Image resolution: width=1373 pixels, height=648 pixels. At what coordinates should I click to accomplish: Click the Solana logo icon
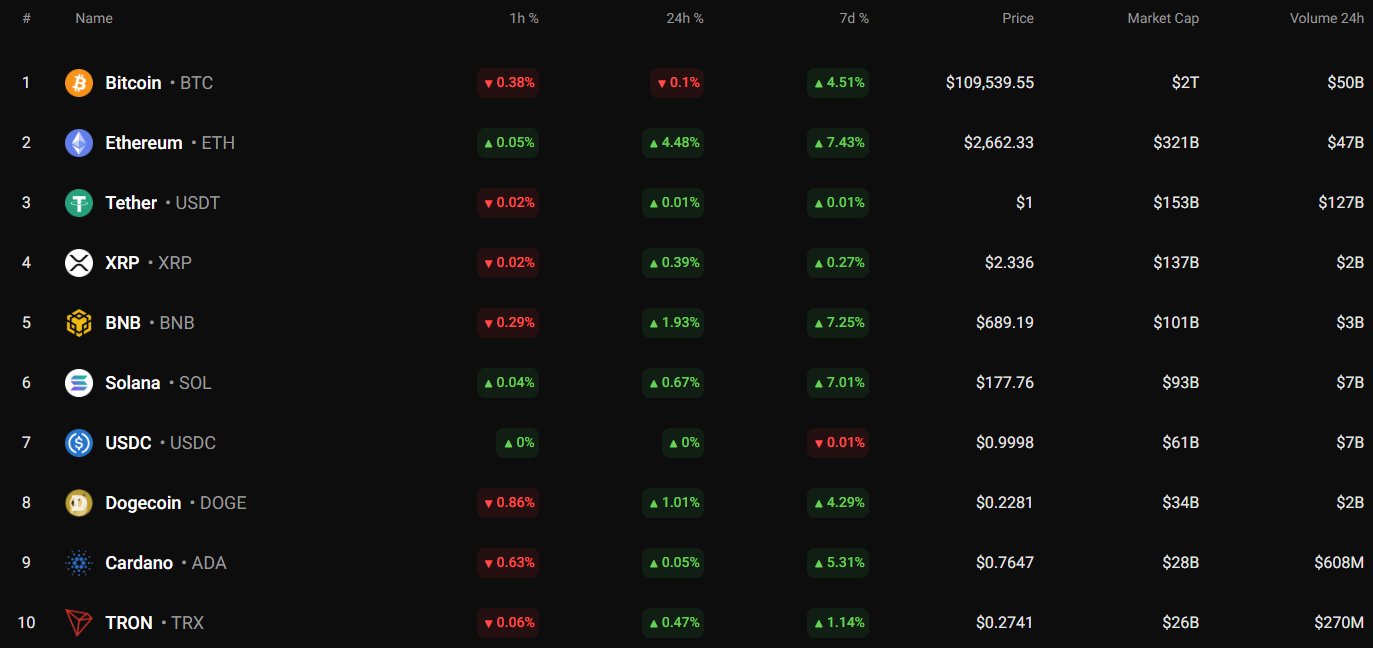79,383
